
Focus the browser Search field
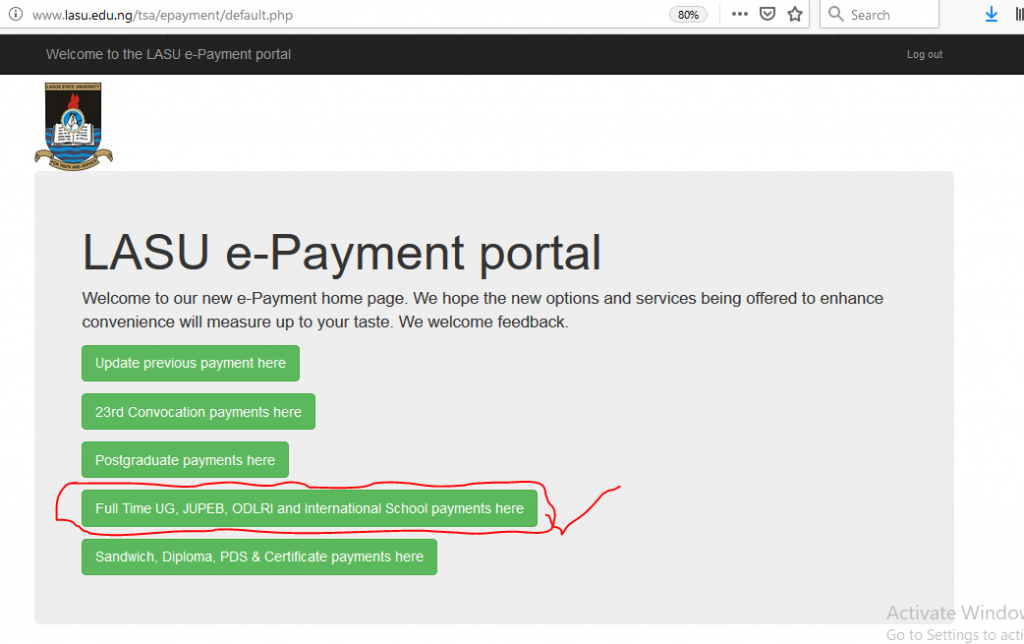[879, 14]
